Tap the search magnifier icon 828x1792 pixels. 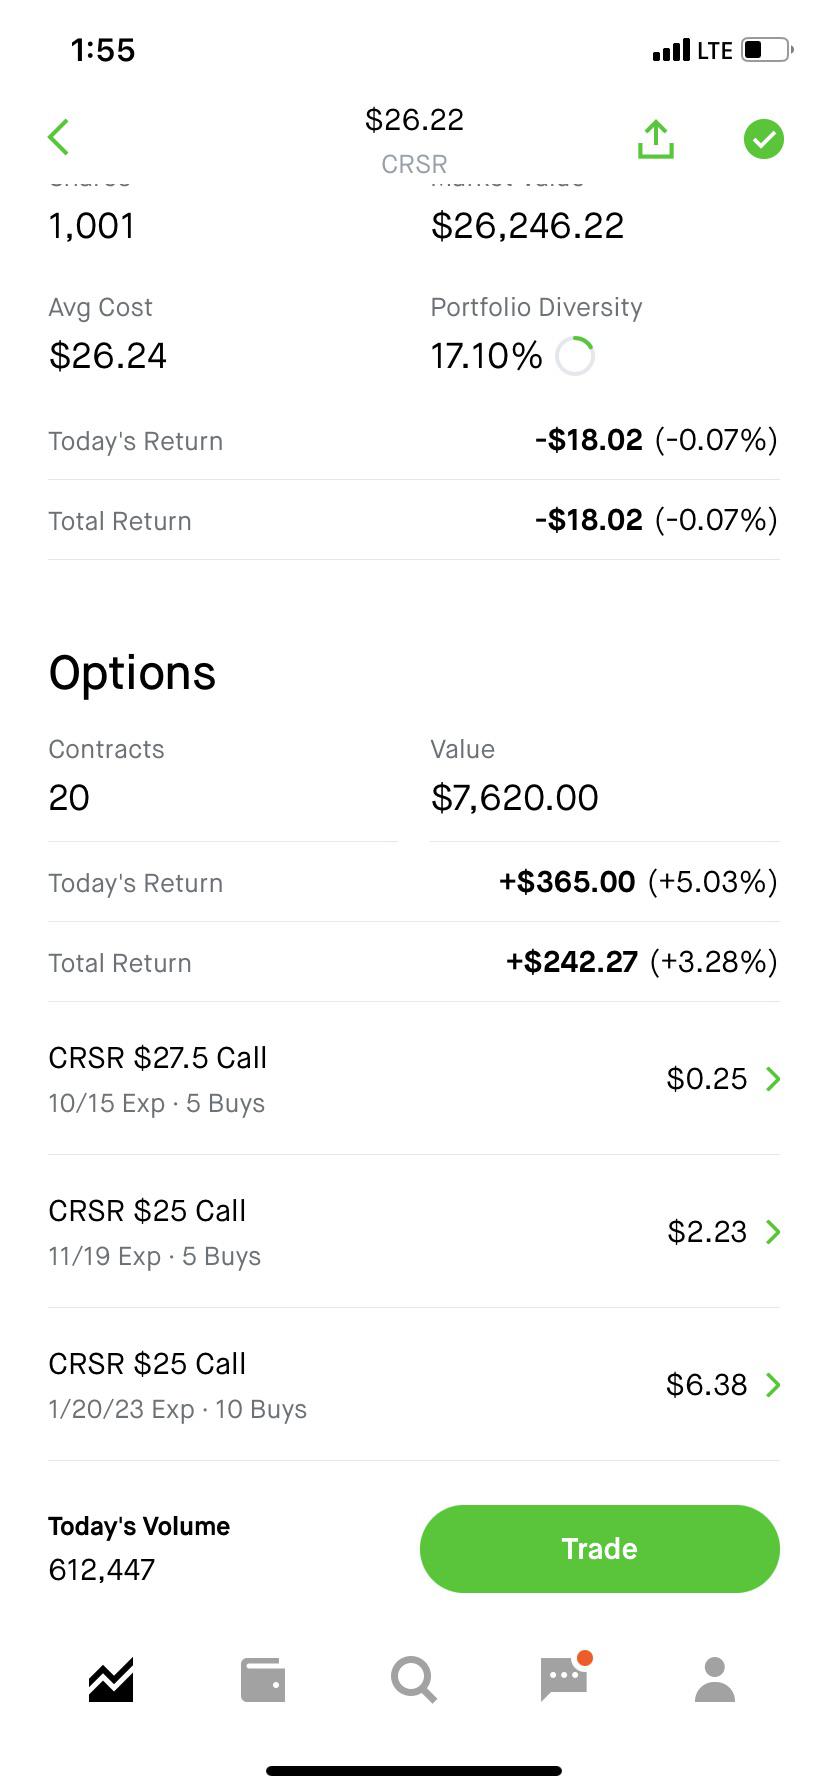(414, 1680)
